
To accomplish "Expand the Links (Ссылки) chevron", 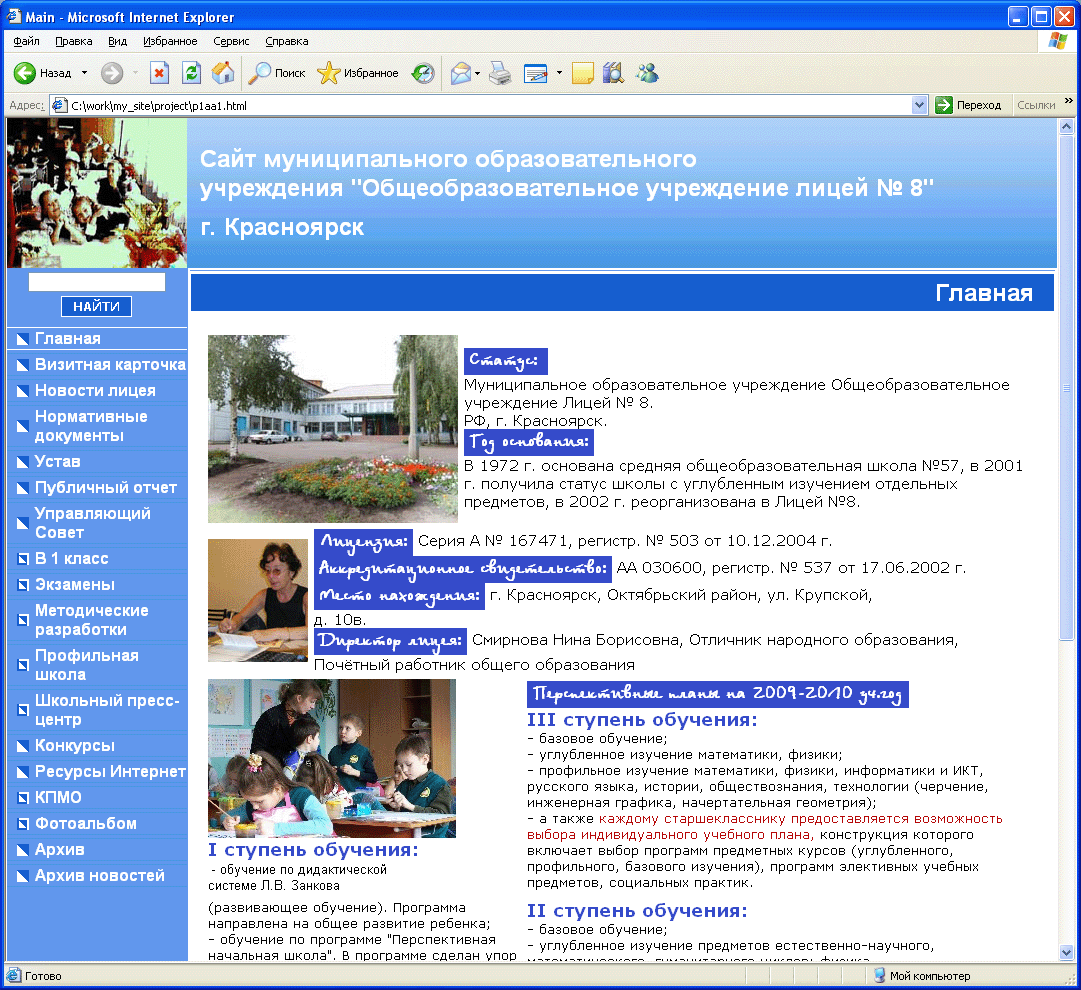I will [1069, 101].
